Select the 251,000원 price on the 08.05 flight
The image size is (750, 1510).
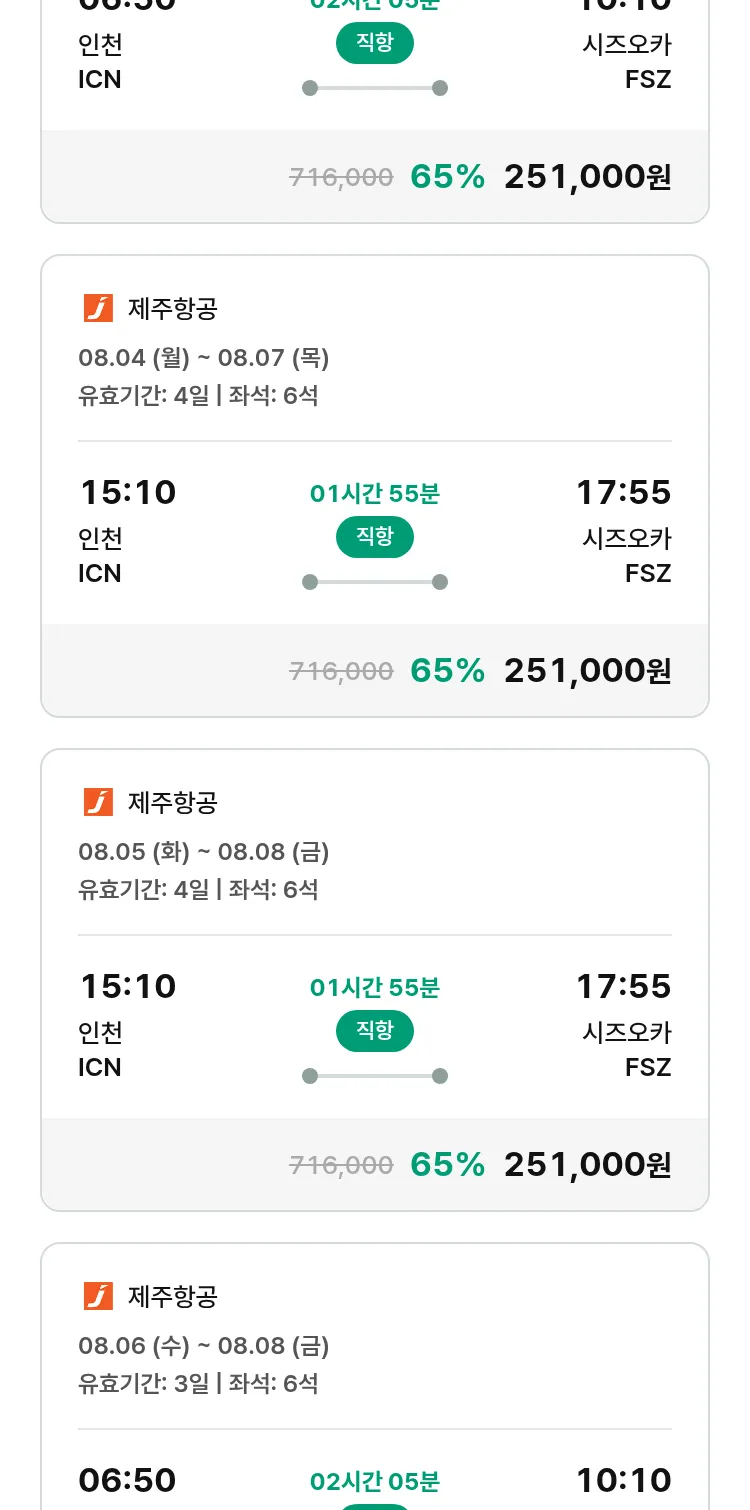pyautogui.click(x=587, y=1164)
